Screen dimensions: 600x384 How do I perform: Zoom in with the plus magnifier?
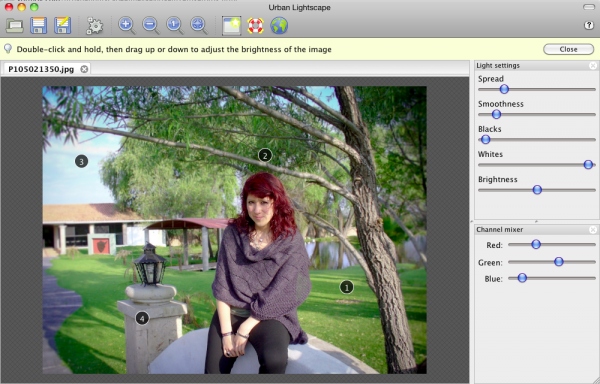point(127,26)
